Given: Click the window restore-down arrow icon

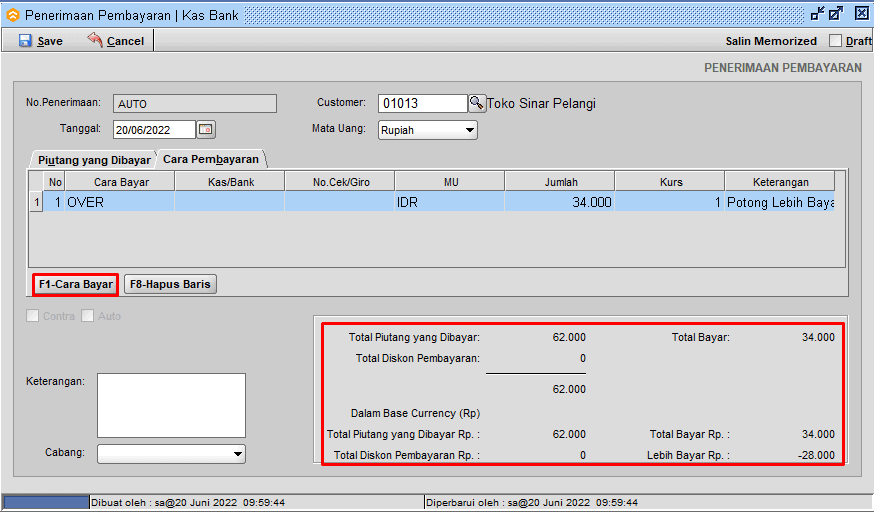Looking at the screenshot, I should coord(818,14).
